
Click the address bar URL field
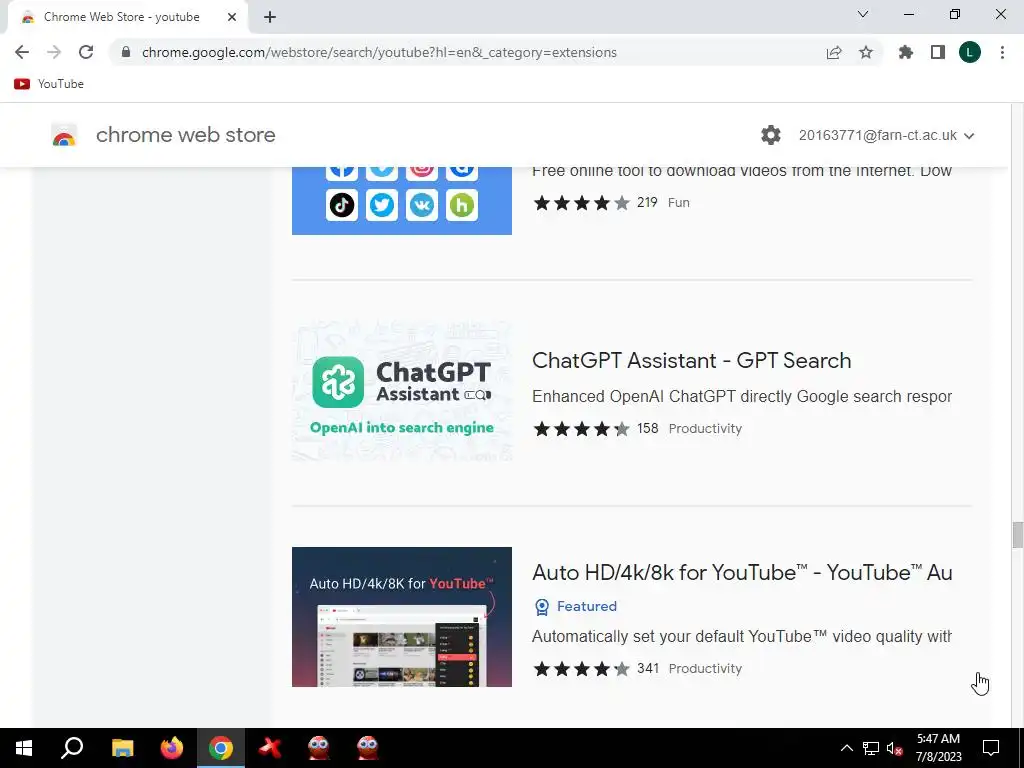379,52
